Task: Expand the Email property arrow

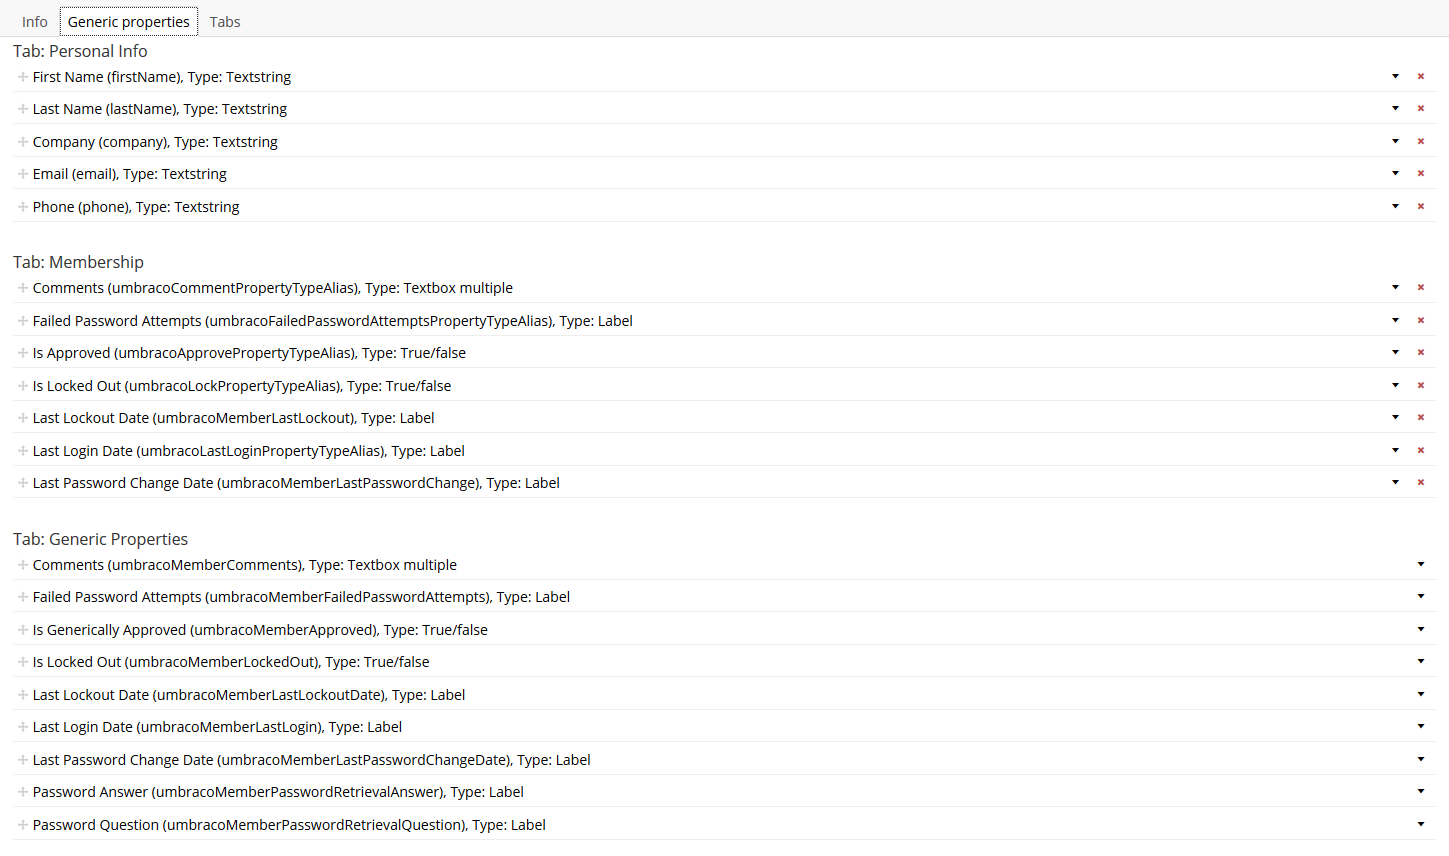Action: [1395, 173]
